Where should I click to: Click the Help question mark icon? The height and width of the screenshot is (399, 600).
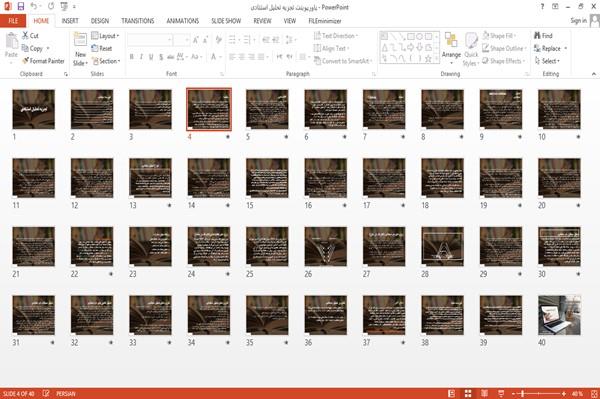542,7
